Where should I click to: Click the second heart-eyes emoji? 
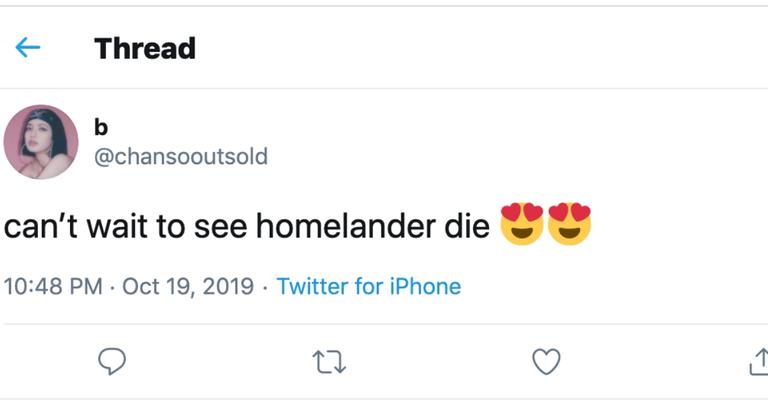point(570,224)
